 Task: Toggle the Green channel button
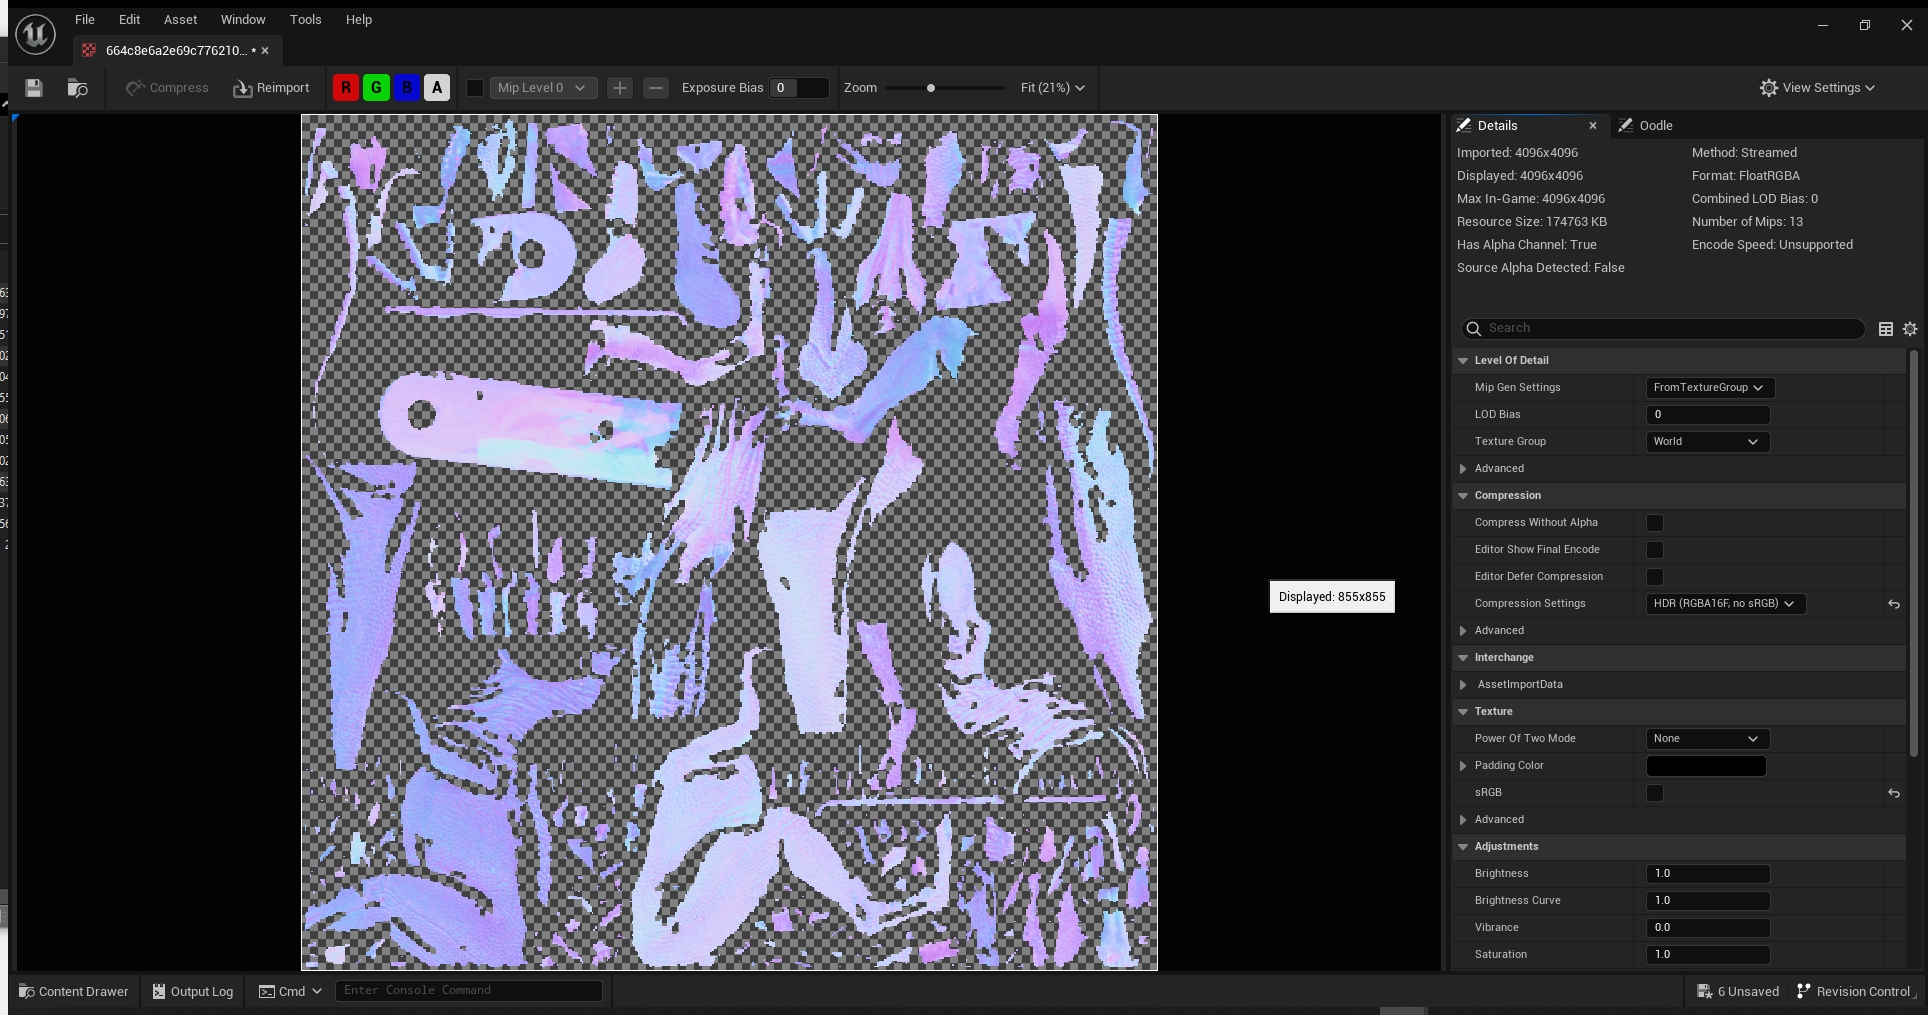click(x=376, y=88)
